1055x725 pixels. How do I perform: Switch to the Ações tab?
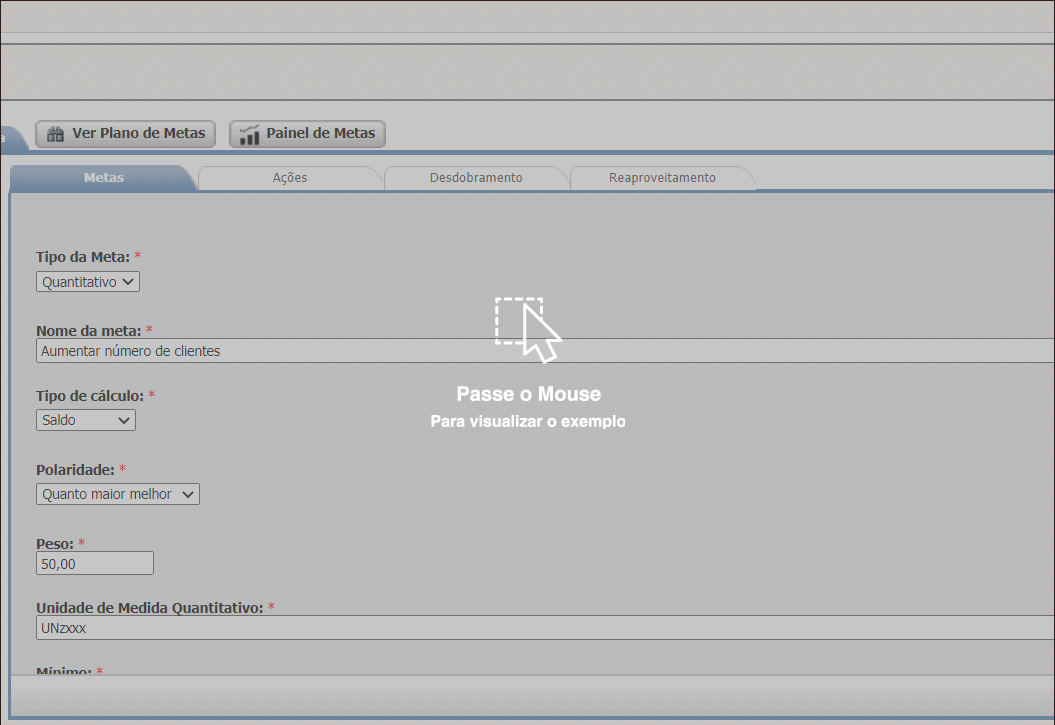click(290, 178)
